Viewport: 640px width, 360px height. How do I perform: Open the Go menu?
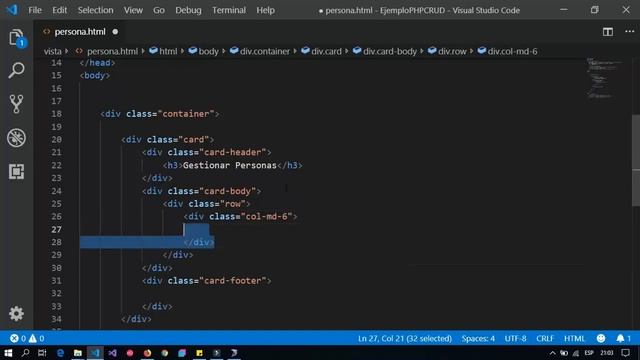click(x=159, y=10)
